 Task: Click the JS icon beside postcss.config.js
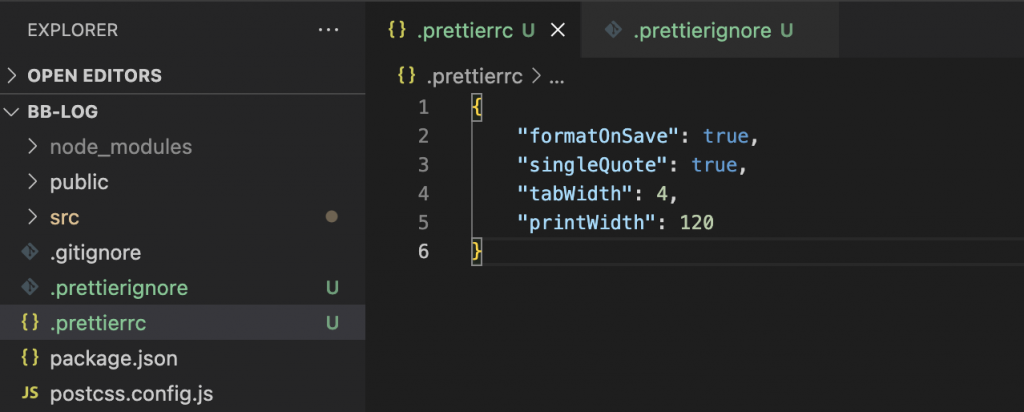pyautogui.click(x=31, y=393)
